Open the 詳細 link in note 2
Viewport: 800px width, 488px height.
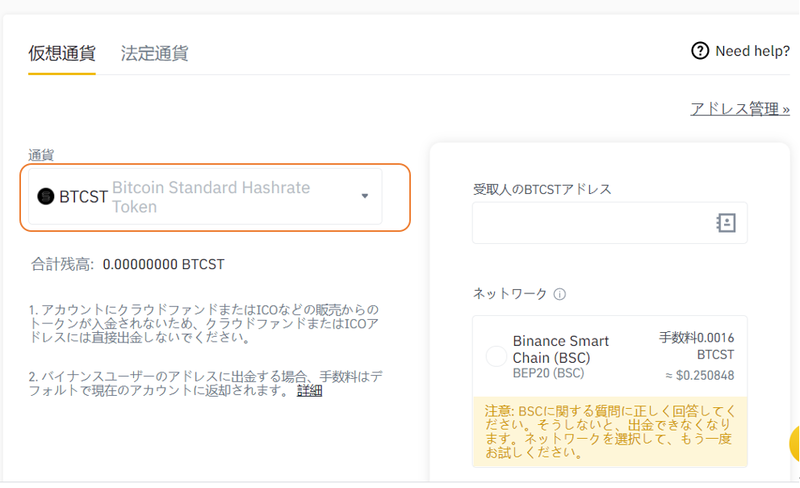(x=309, y=391)
